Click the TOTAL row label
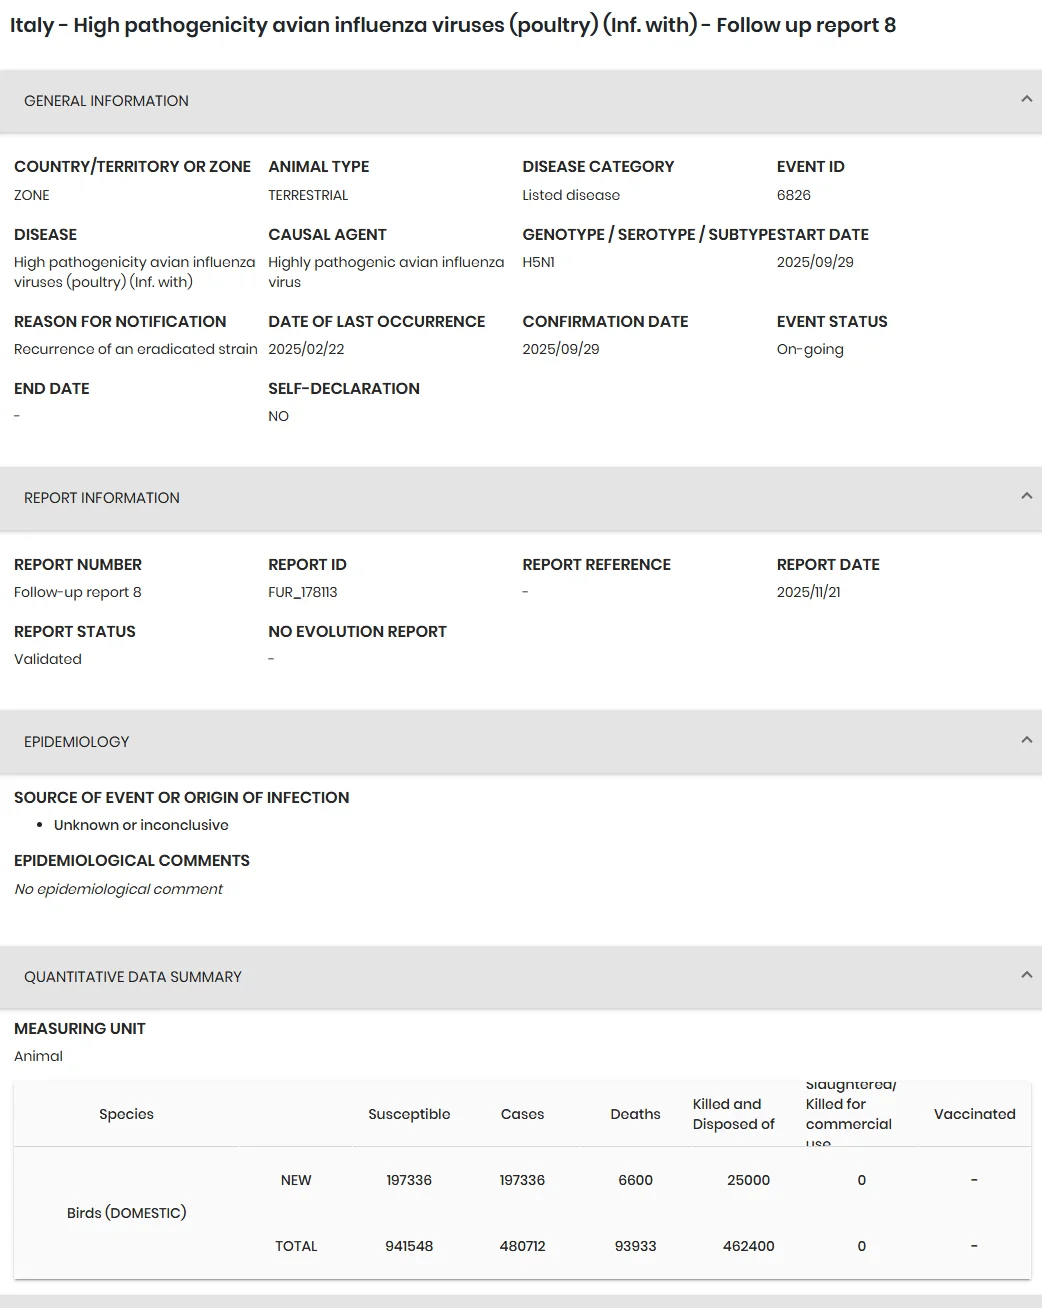Screen dimensions: 1042x1308 (x=296, y=1246)
